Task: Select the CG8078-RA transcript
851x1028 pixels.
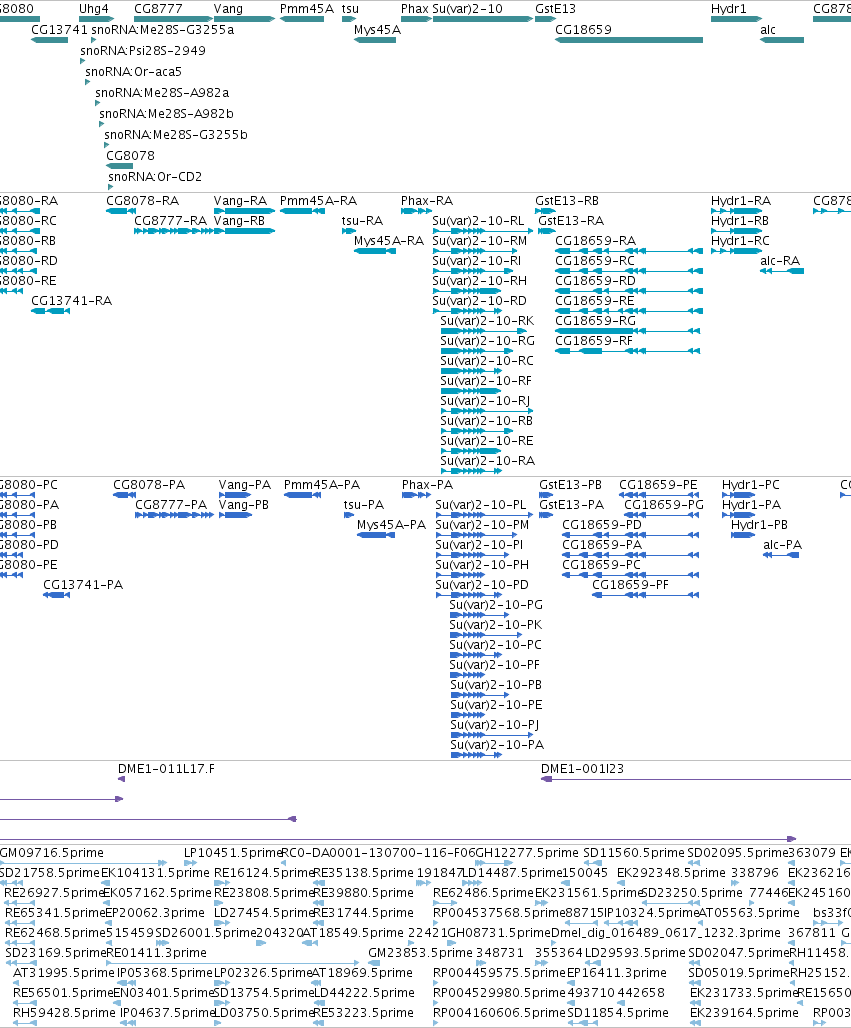Action: coord(121,211)
